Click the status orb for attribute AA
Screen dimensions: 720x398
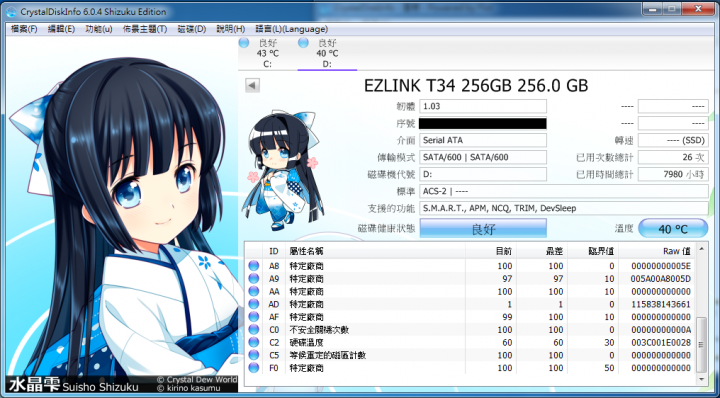pos(253,291)
